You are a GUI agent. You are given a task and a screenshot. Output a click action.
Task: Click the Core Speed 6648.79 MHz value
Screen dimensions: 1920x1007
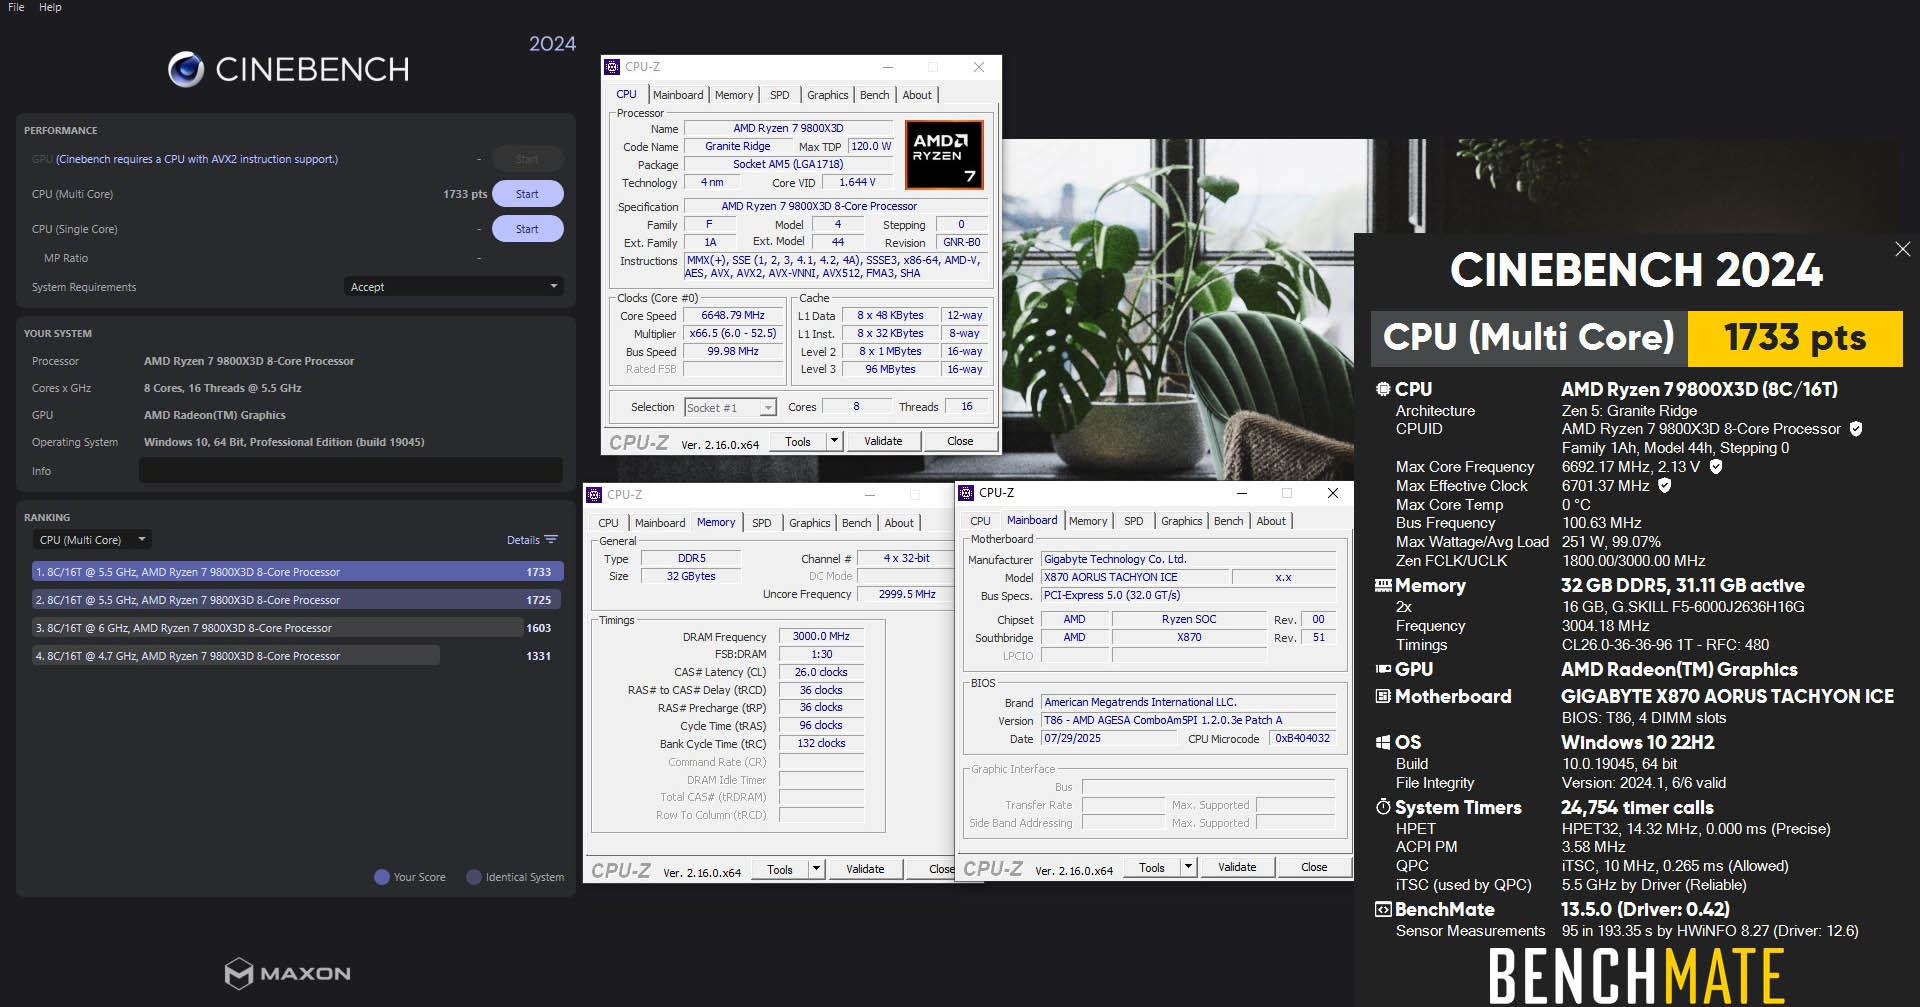pos(733,315)
